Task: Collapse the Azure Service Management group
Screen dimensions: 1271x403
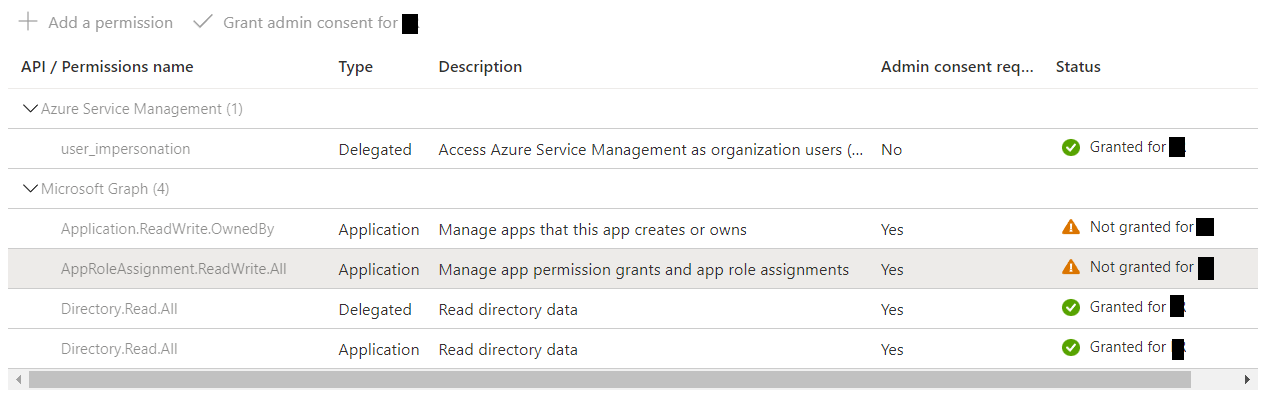Action: click(x=30, y=109)
